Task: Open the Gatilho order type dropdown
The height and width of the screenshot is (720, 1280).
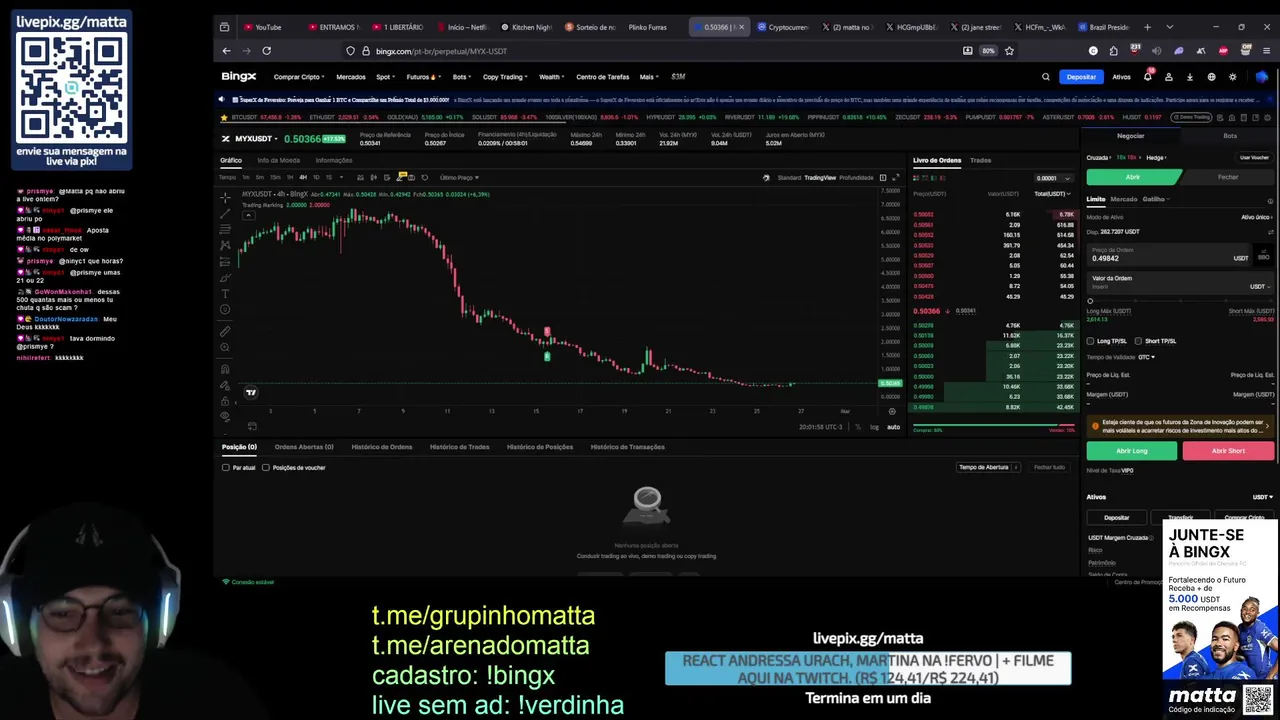Action: (x=1156, y=199)
